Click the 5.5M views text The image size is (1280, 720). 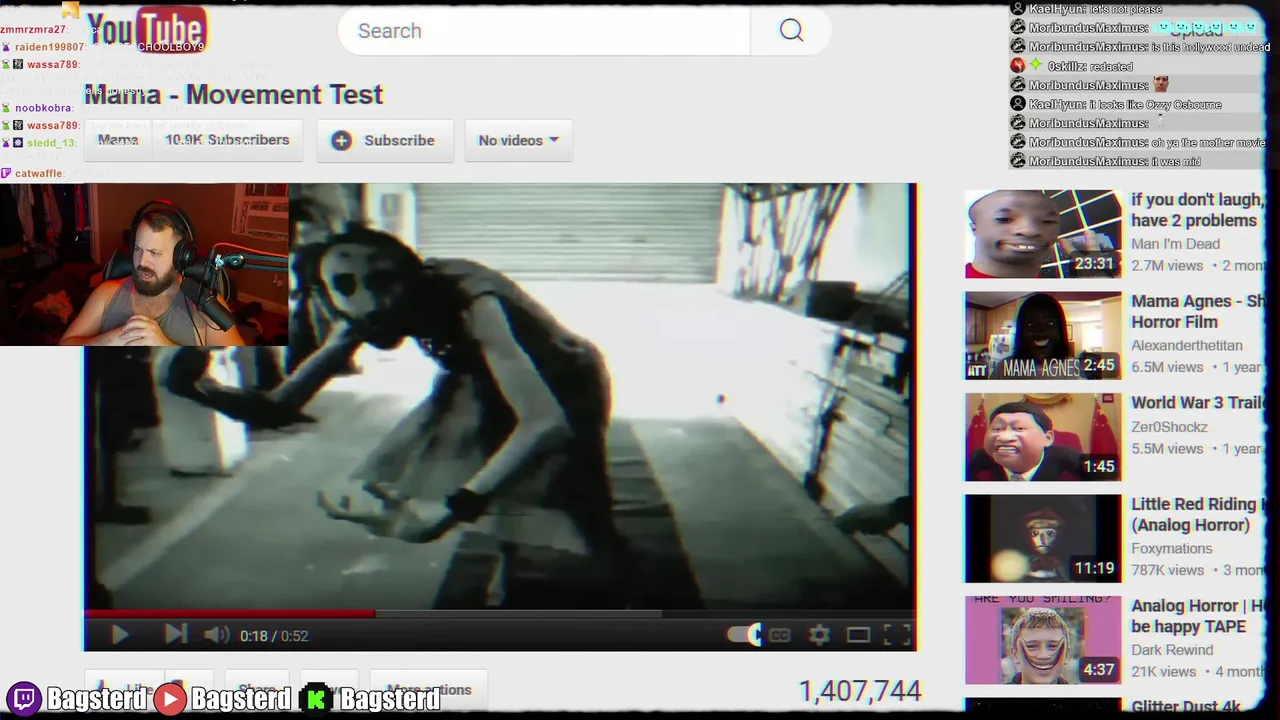(x=1167, y=449)
